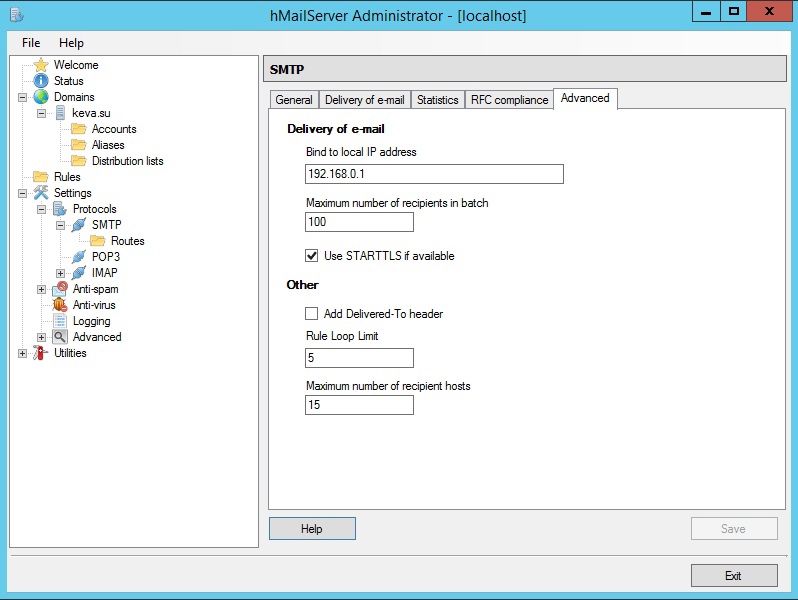The image size is (798, 600).
Task: Minimize the hMailServer Administrator window
Action: [x=706, y=11]
